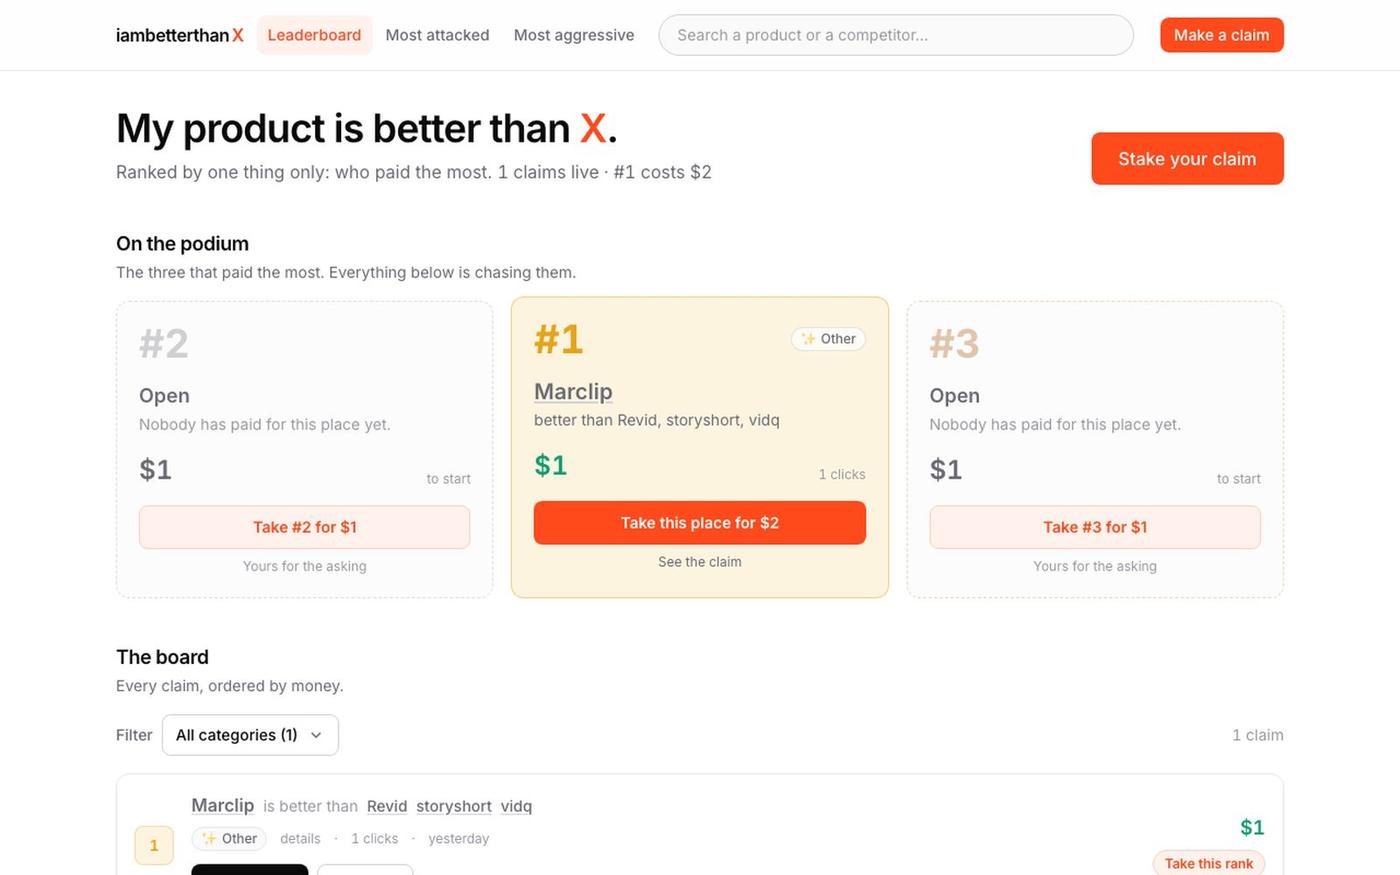Screen dimensions: 1400x875
Task: Click the Take this rank button
Action: 1208,863
